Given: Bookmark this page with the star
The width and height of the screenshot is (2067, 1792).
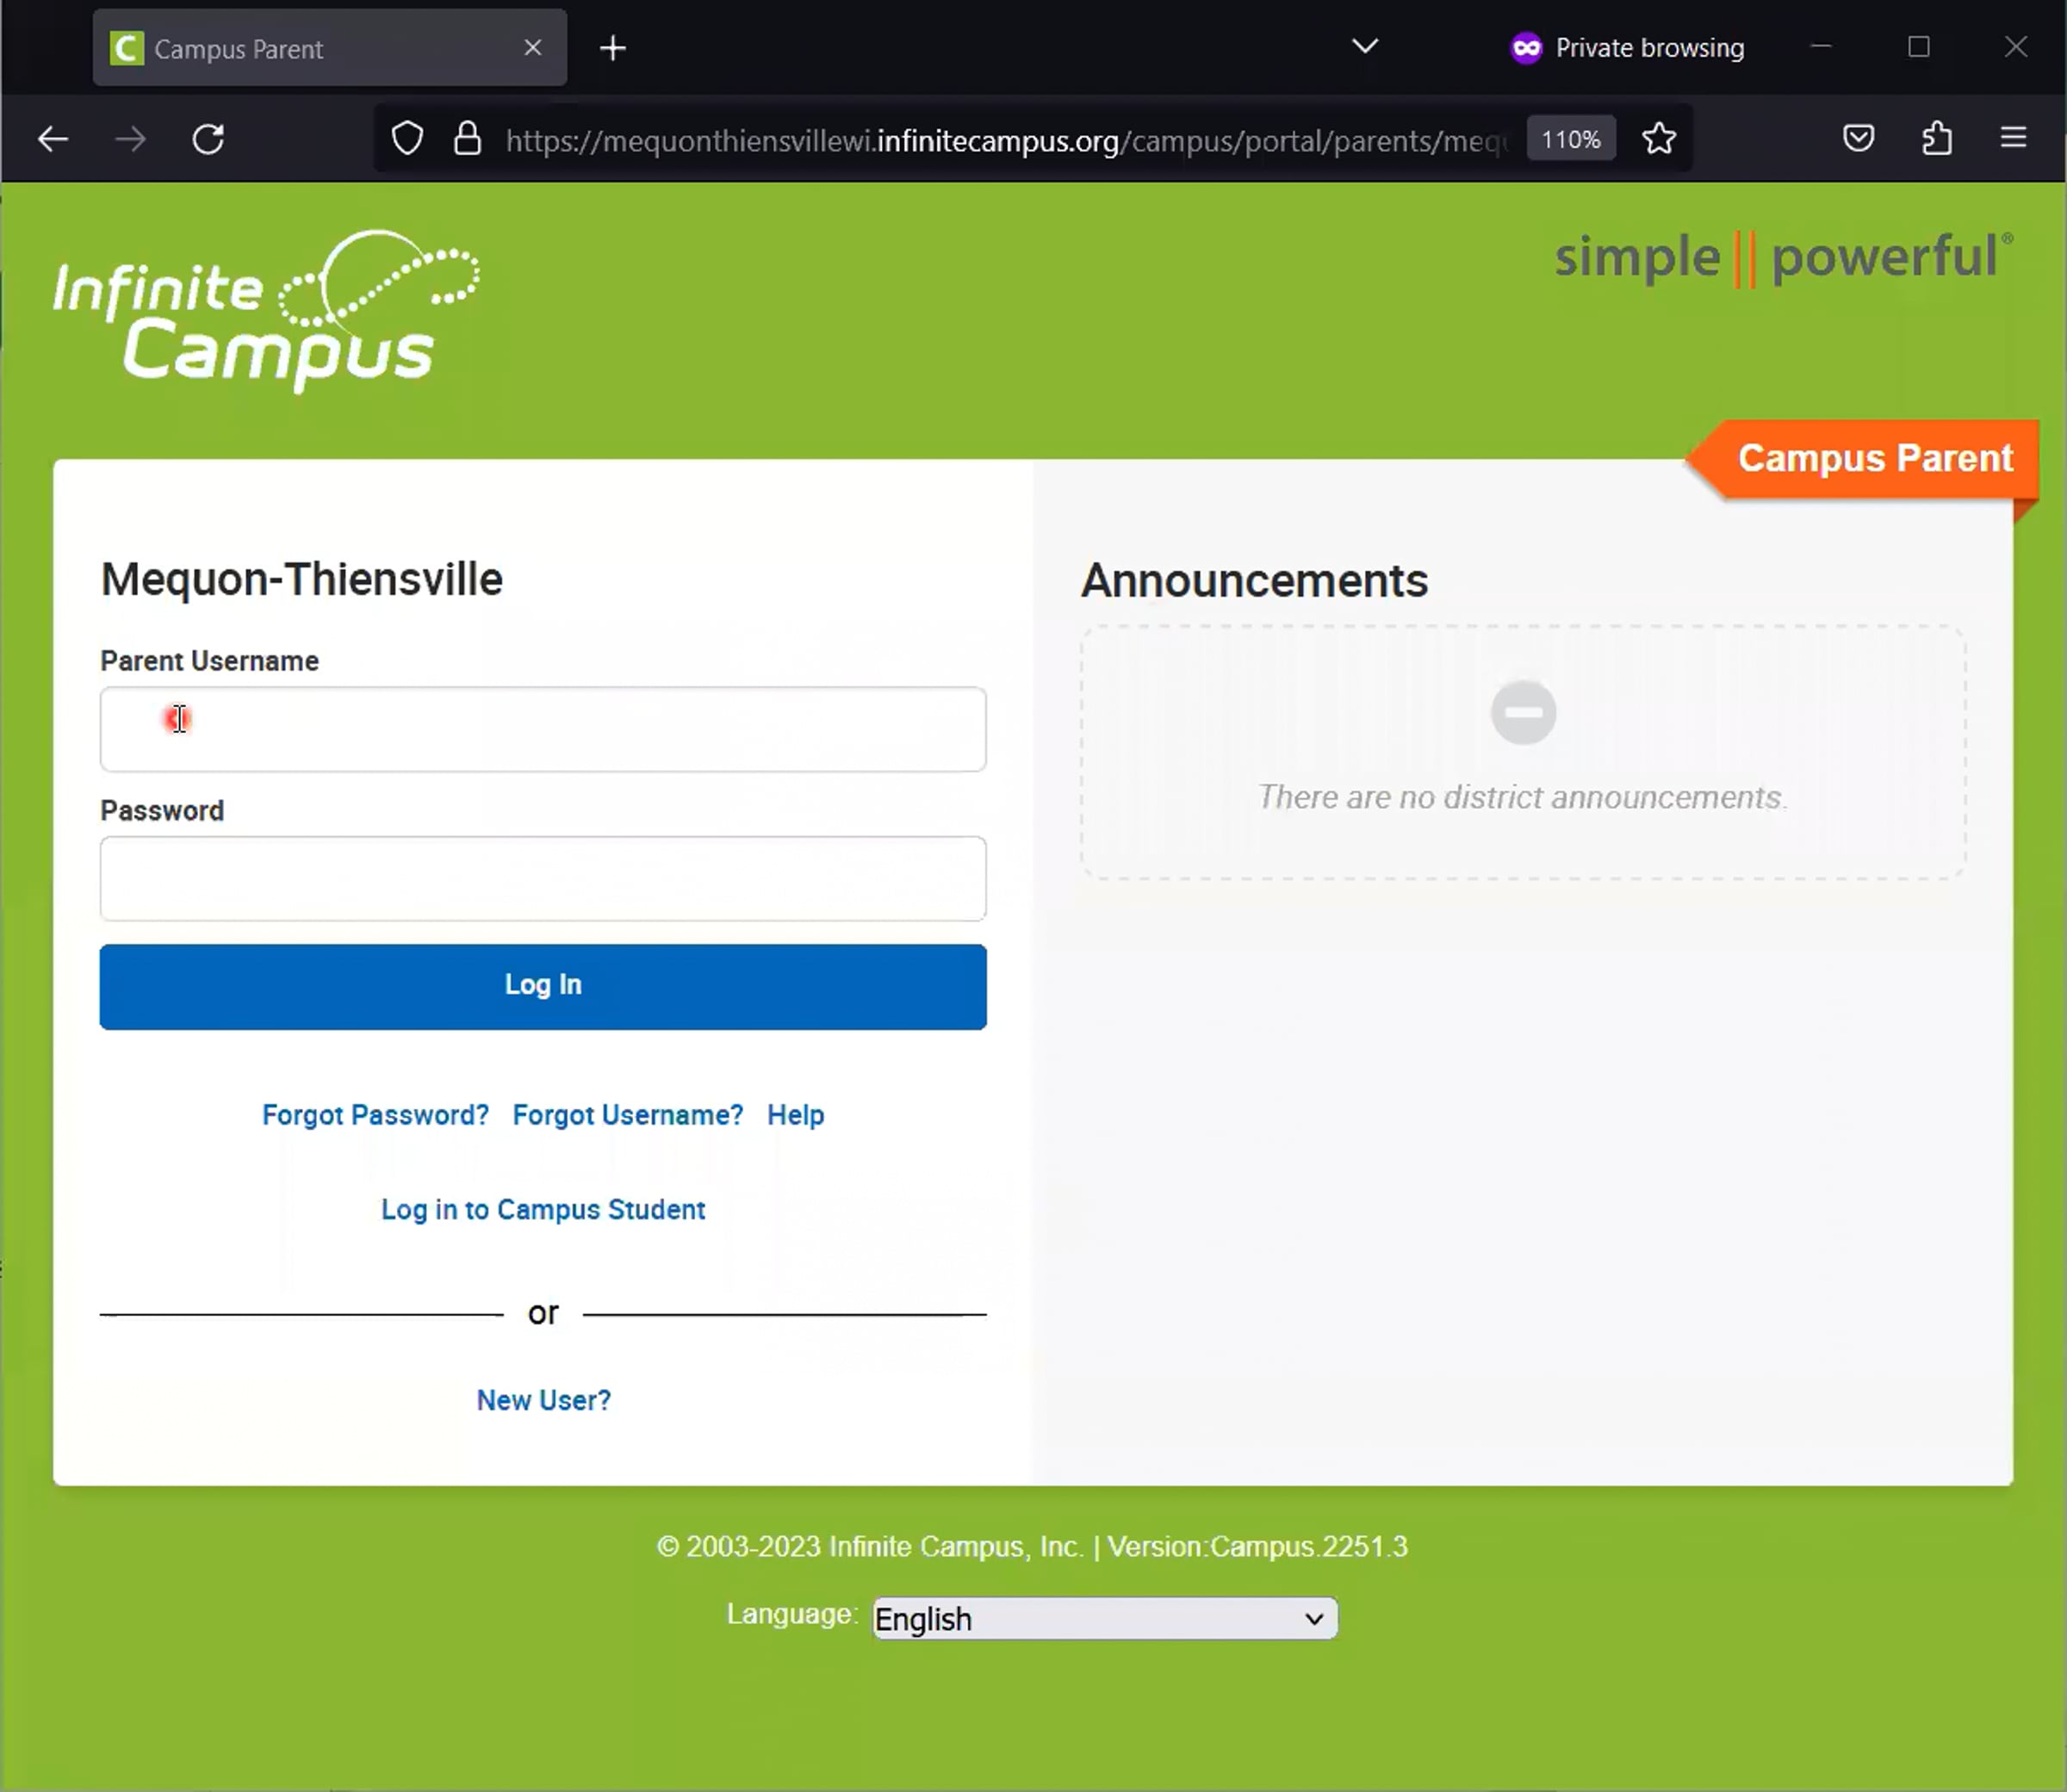Looking at the screenshot, I should [x=1659, y=139].
